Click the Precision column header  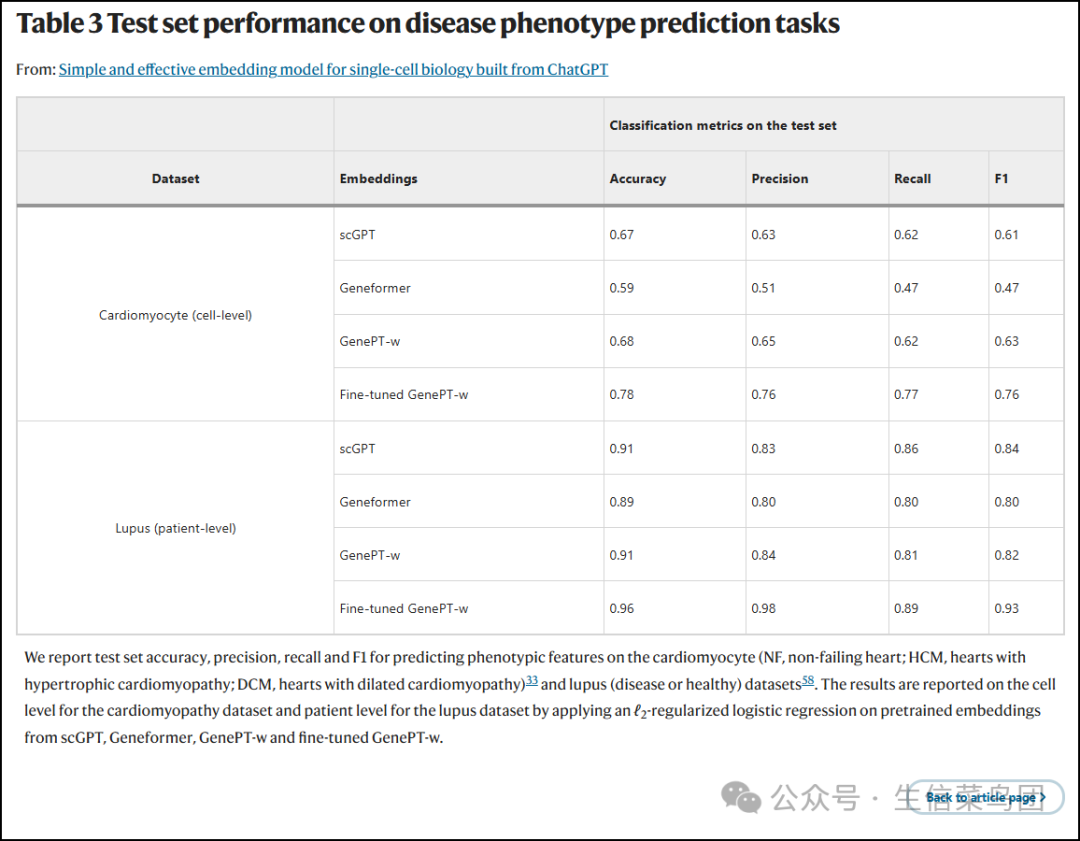coord(780,179)
